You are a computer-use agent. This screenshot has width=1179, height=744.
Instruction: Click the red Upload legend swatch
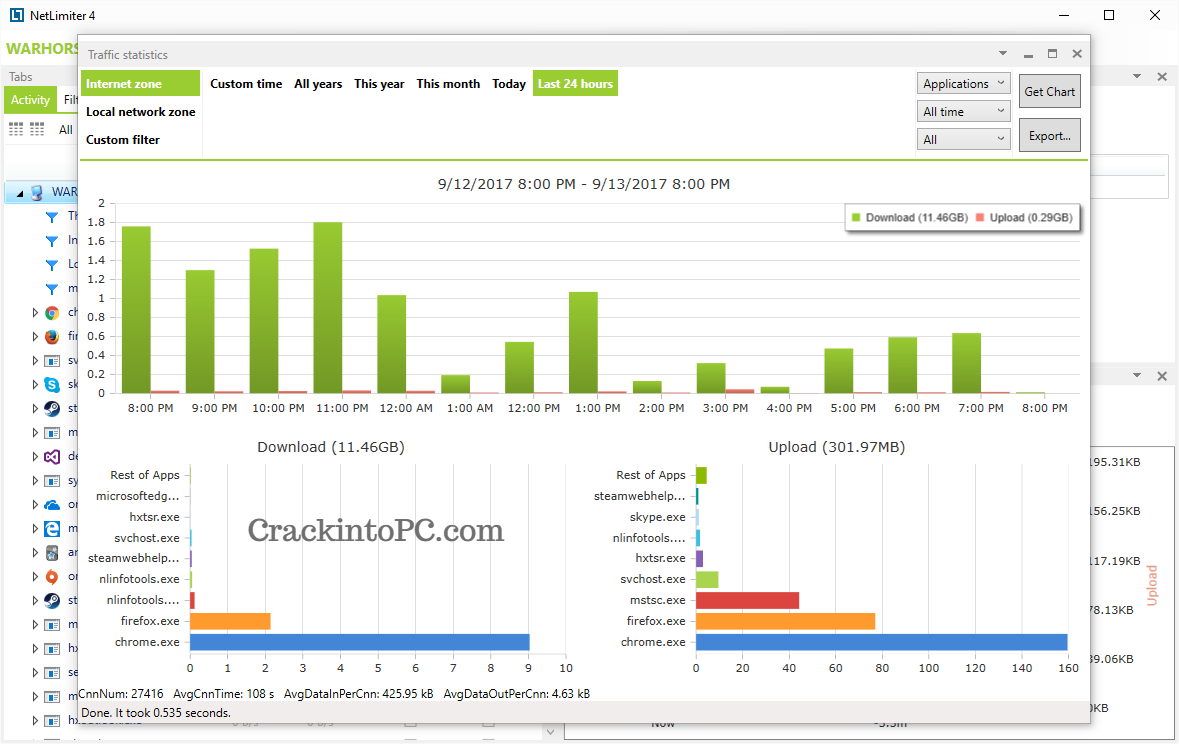tap(980, 217)
